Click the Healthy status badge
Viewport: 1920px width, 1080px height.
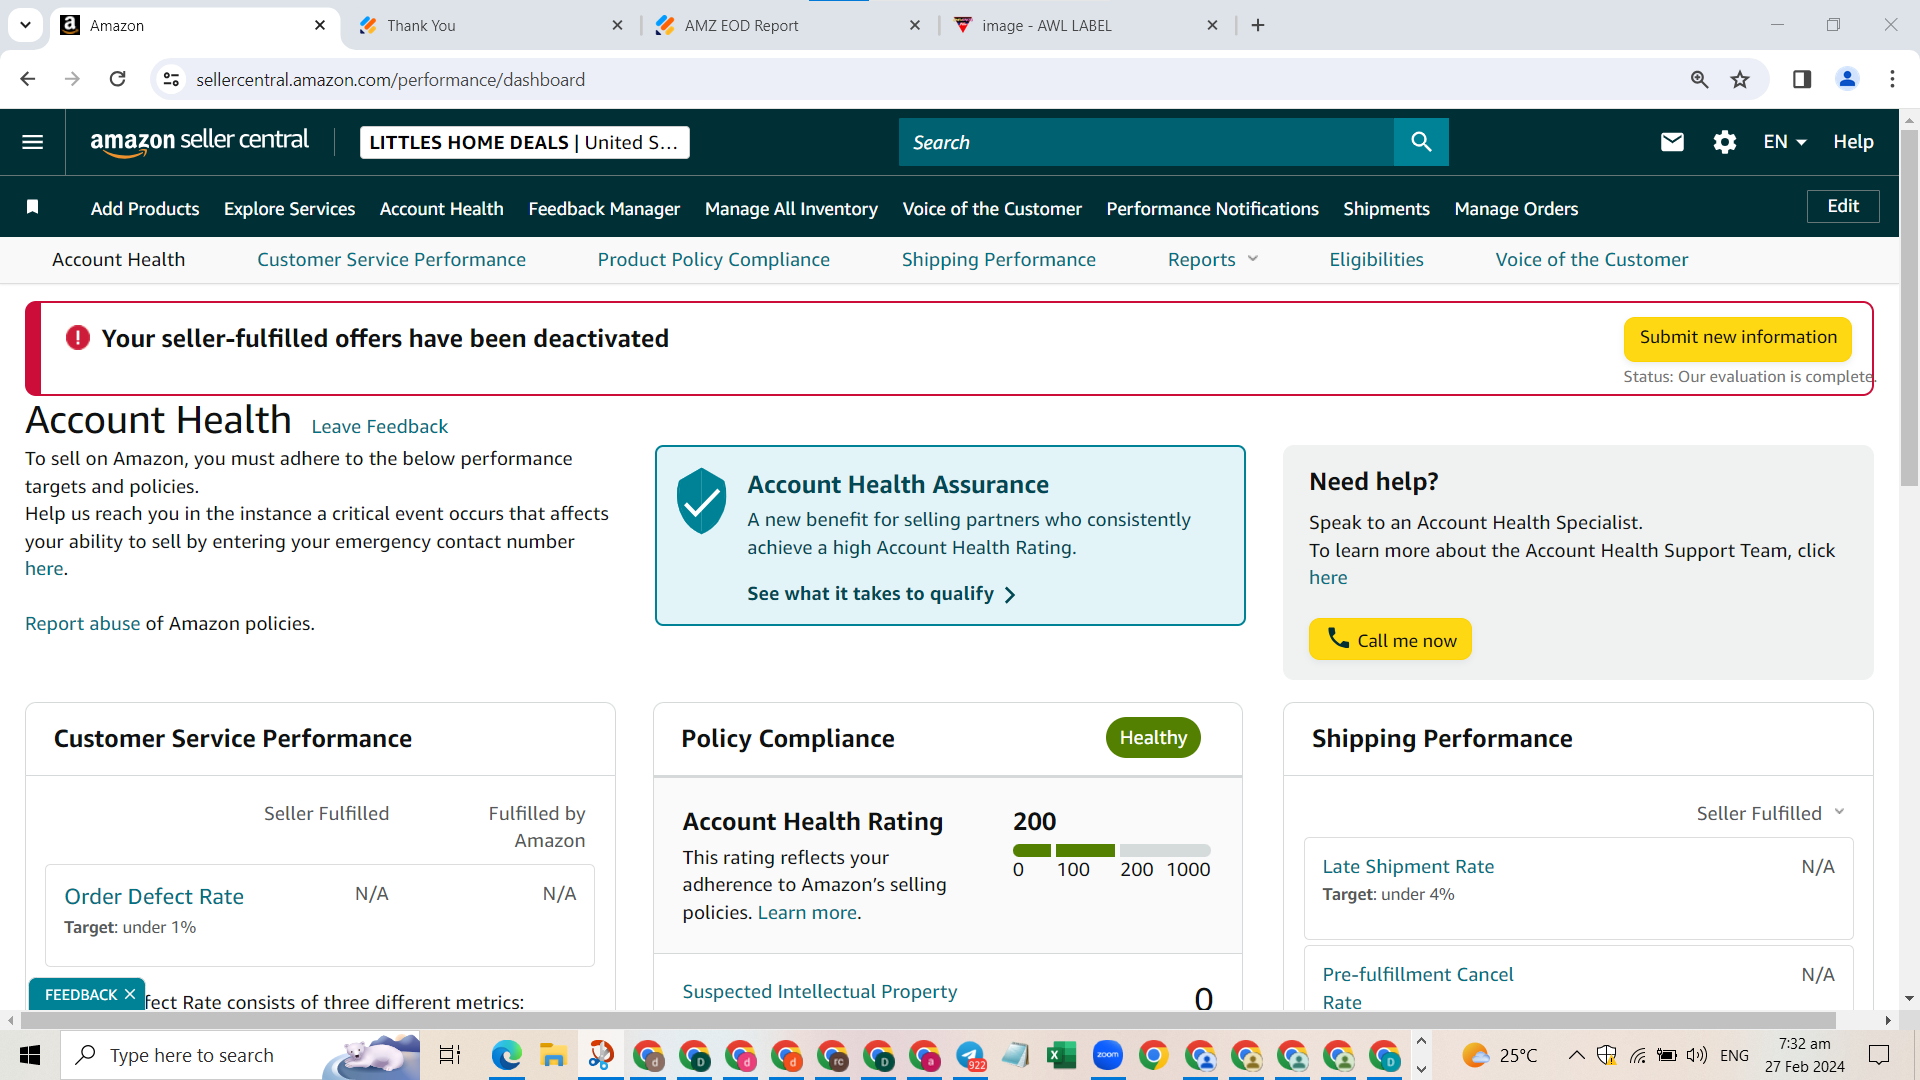1153,738
